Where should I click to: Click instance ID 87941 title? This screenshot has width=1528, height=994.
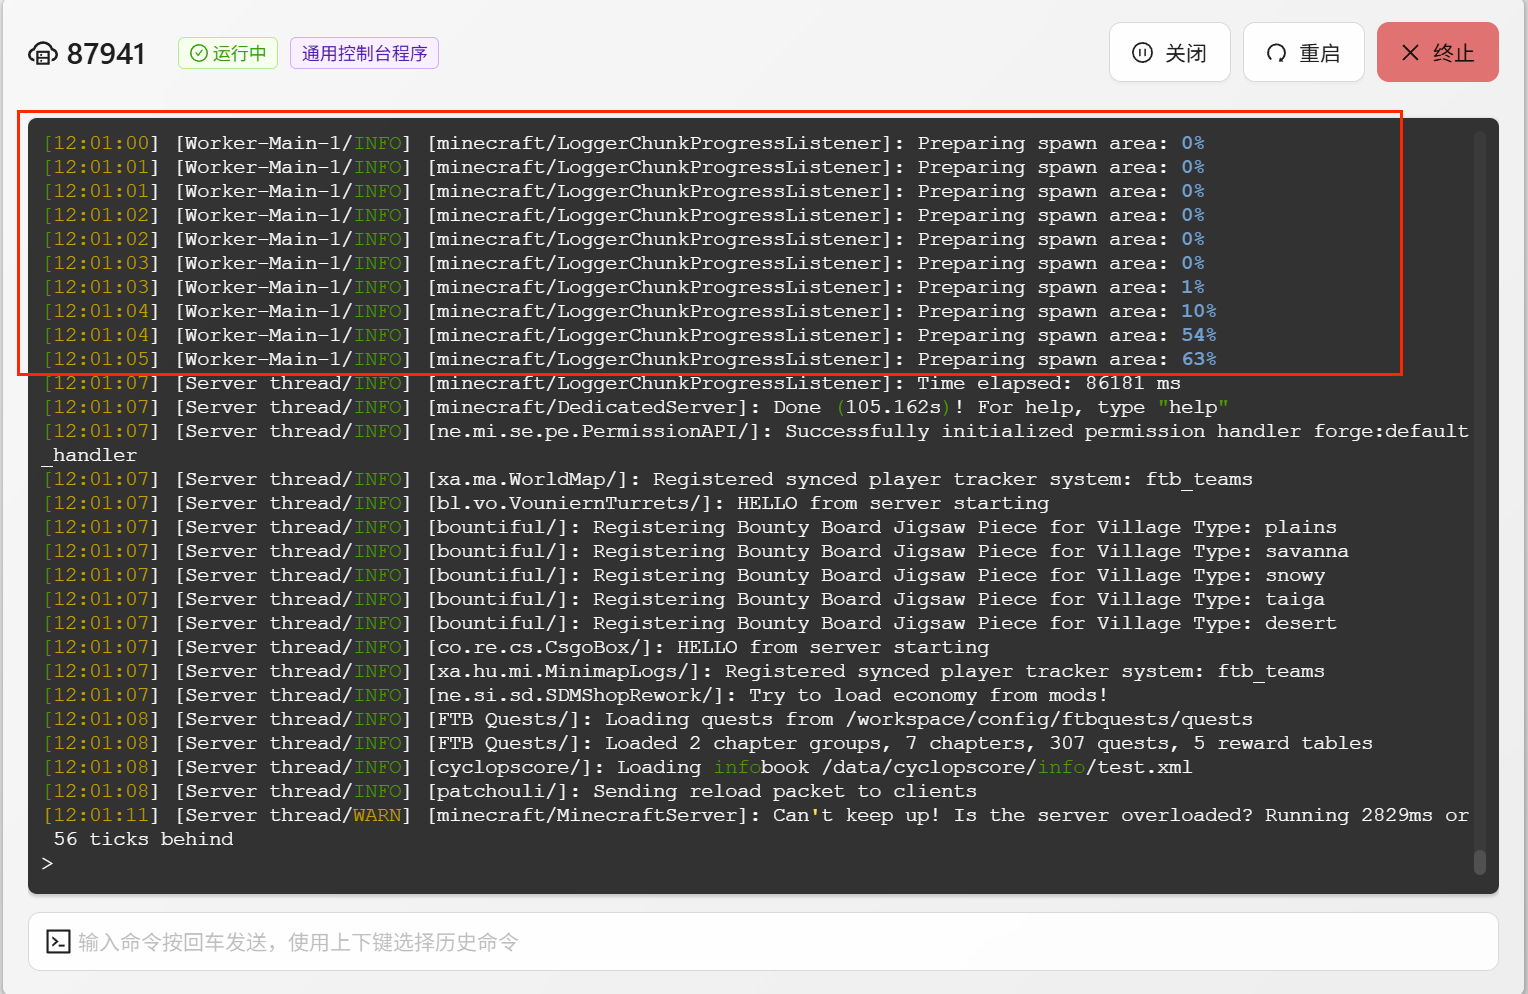coord(106,54)
